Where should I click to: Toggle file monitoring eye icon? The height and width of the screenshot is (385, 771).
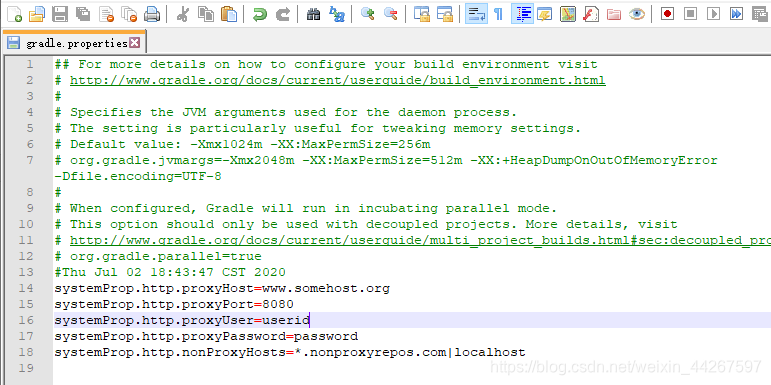(637, 14)
